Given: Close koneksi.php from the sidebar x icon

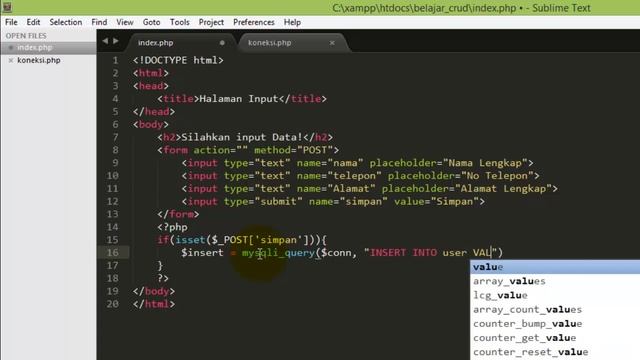Looking at the screenshot, I should click(x=11, y=60).
